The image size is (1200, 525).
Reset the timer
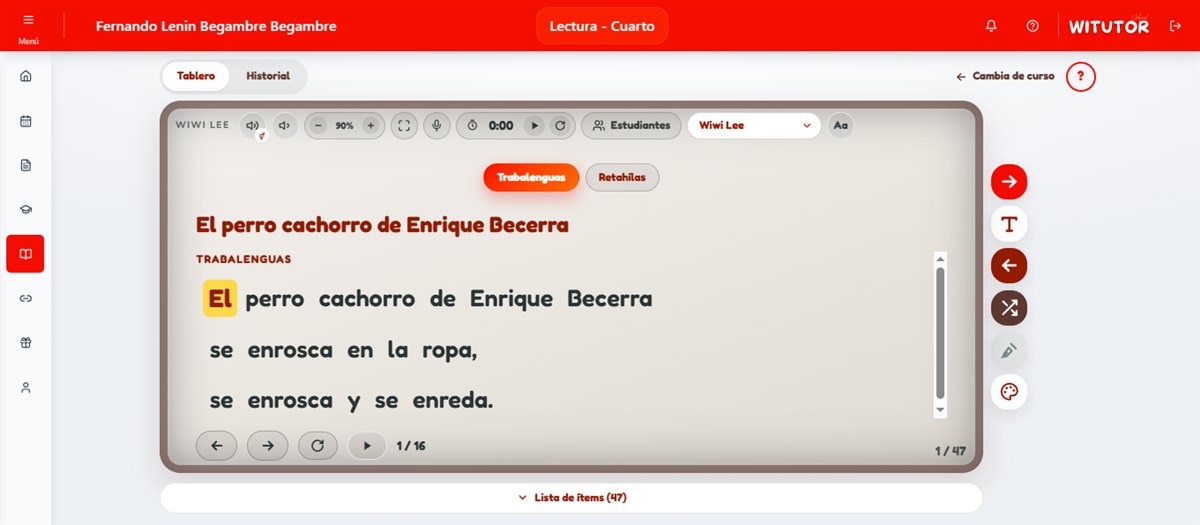[x=560, y=126]
